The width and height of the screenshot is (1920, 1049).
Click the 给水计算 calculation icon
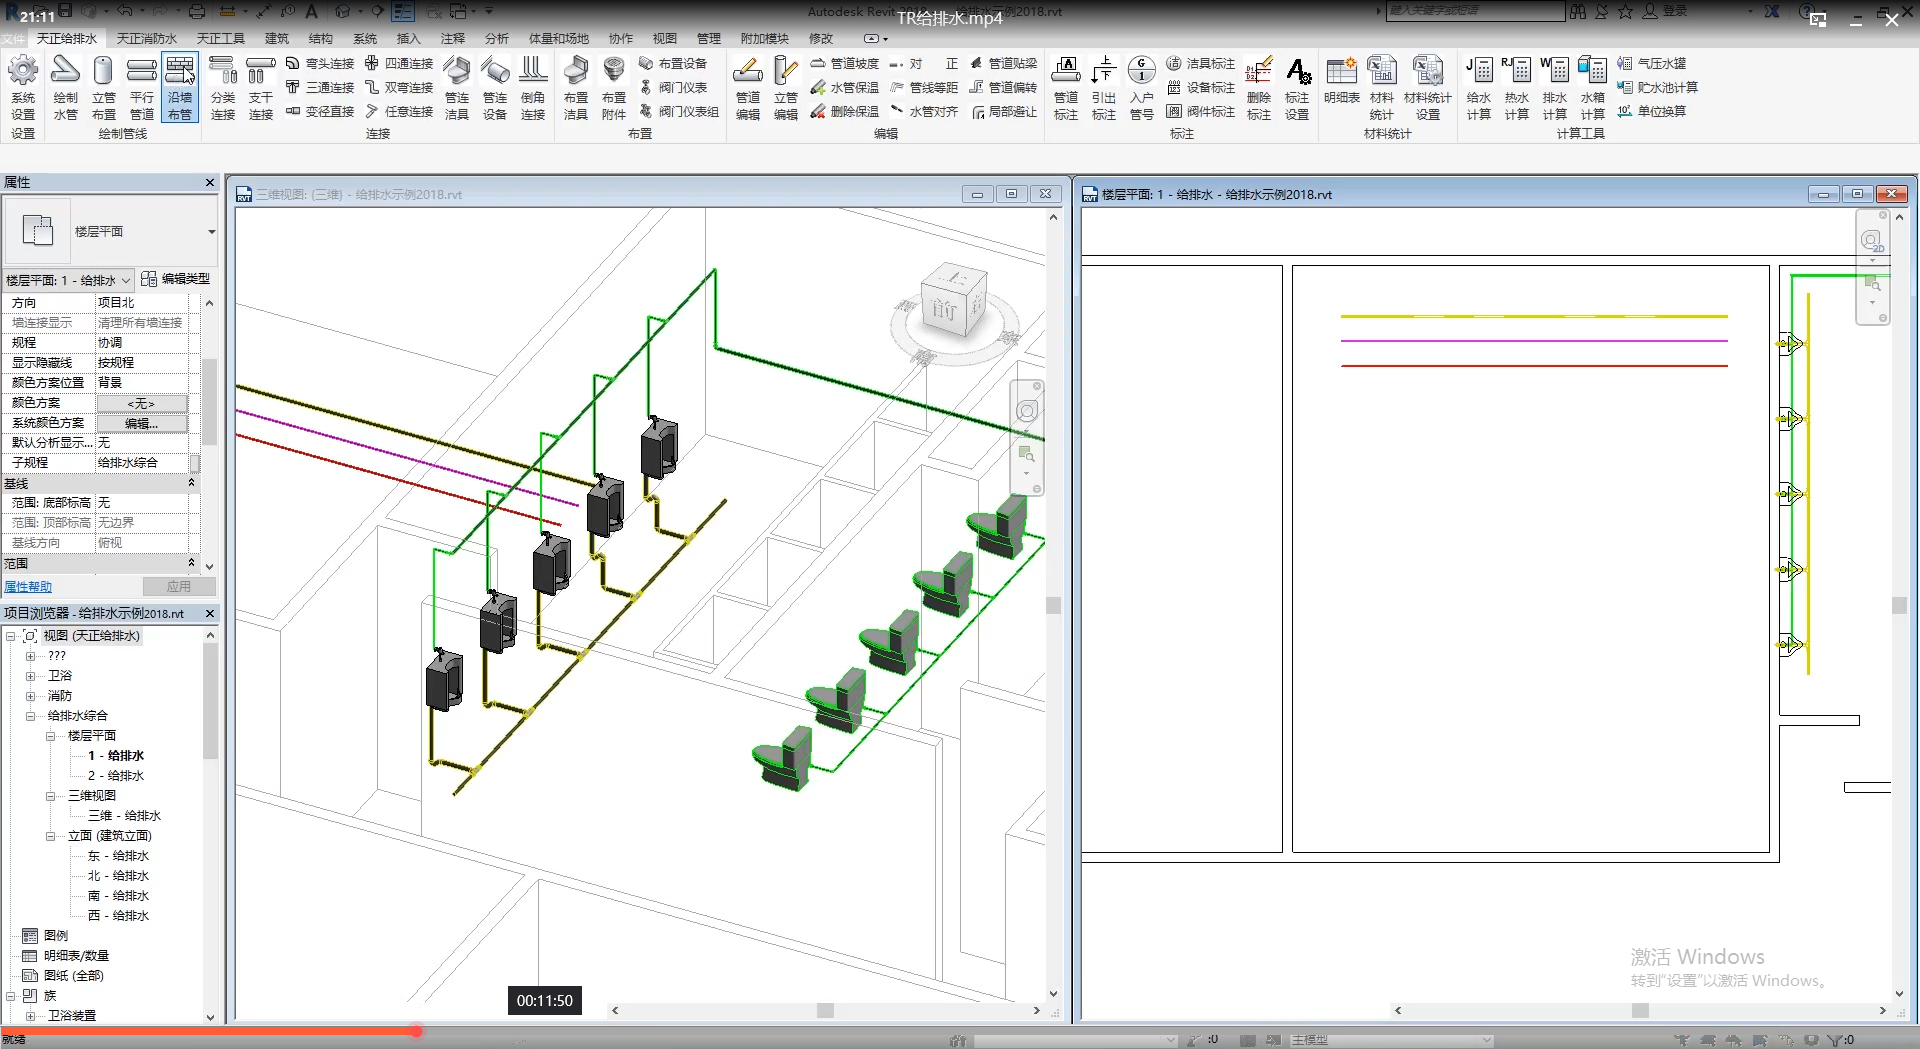(1479, 72)
